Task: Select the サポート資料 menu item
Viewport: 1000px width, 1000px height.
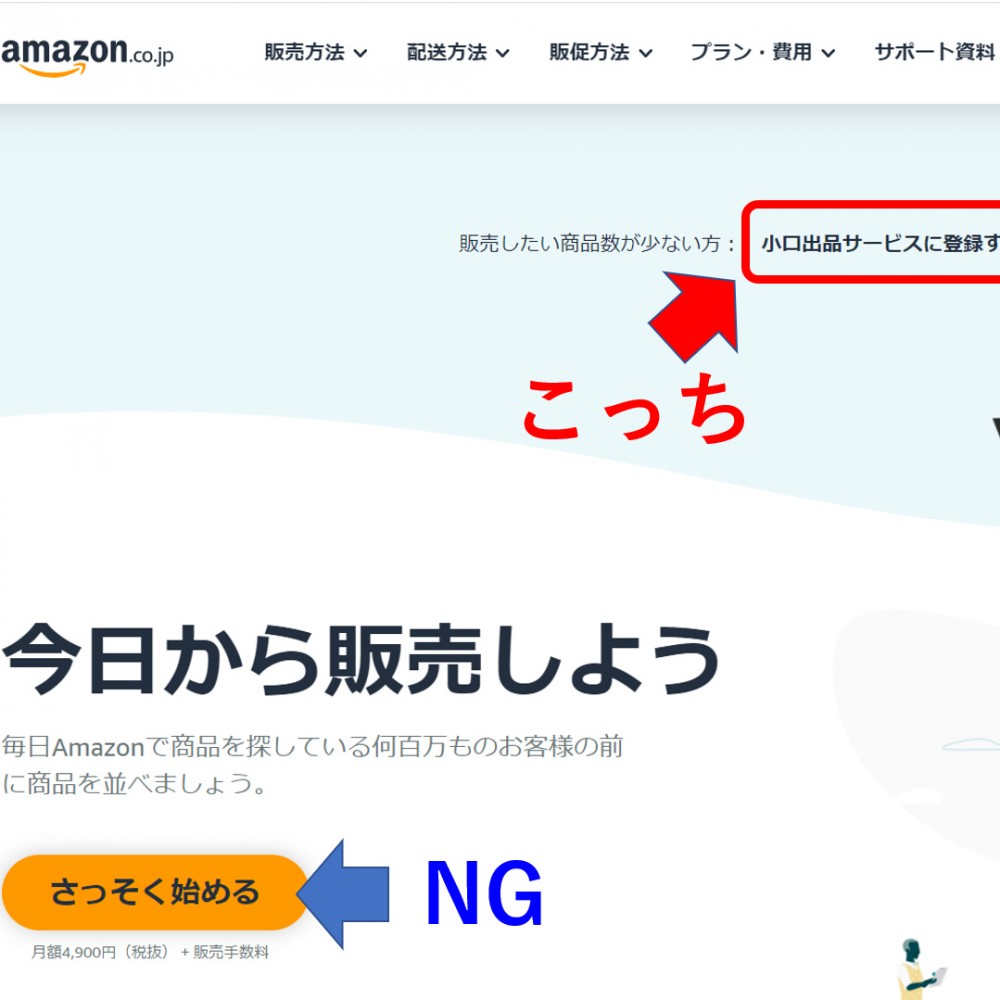Action: click(x=936, y=52)
